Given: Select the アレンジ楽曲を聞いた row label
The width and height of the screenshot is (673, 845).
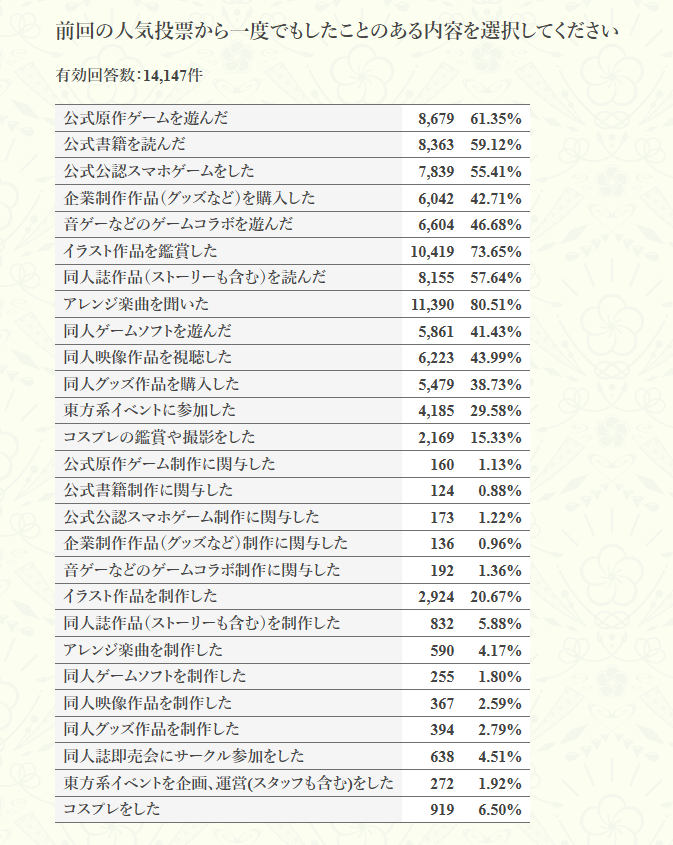Looking at the screenshot, I should pos(135,304).
